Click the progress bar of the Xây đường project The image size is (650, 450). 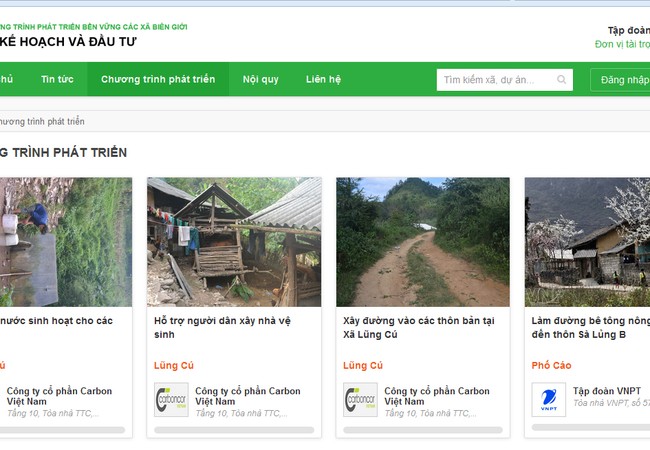(x=423, y=430)
